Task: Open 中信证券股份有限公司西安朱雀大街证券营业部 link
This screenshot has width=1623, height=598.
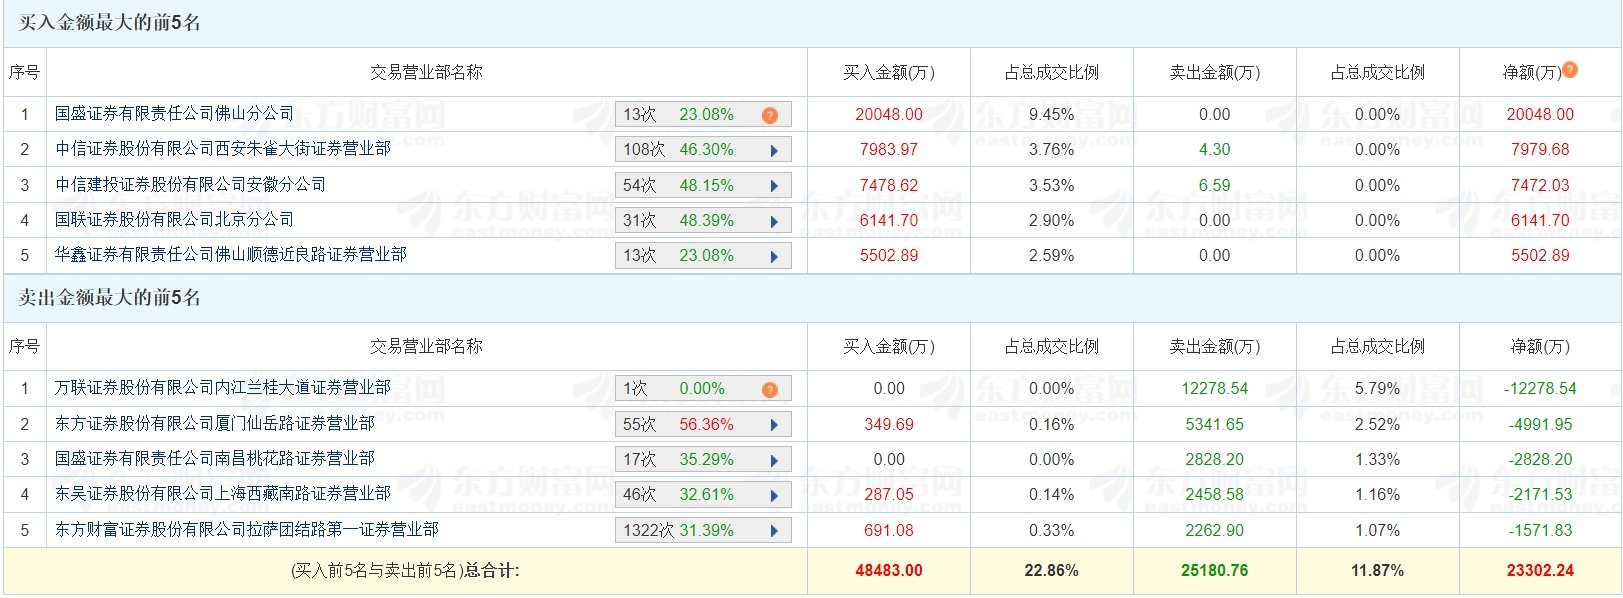Action: 223,149
